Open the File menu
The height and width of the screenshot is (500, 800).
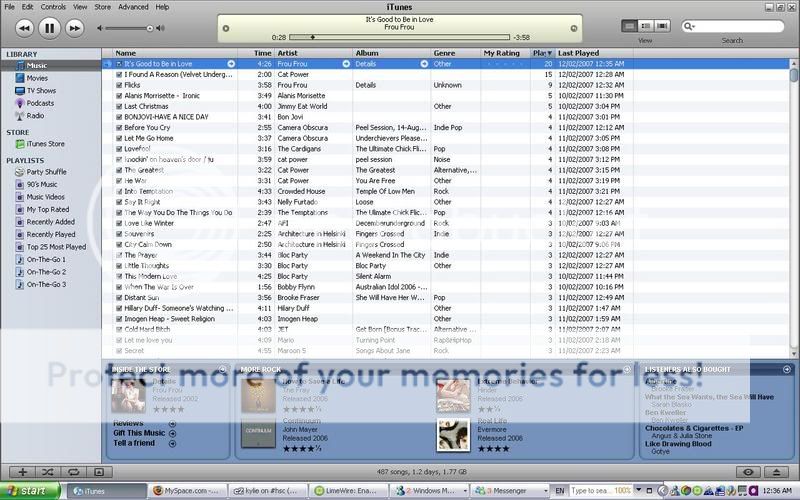9,7
